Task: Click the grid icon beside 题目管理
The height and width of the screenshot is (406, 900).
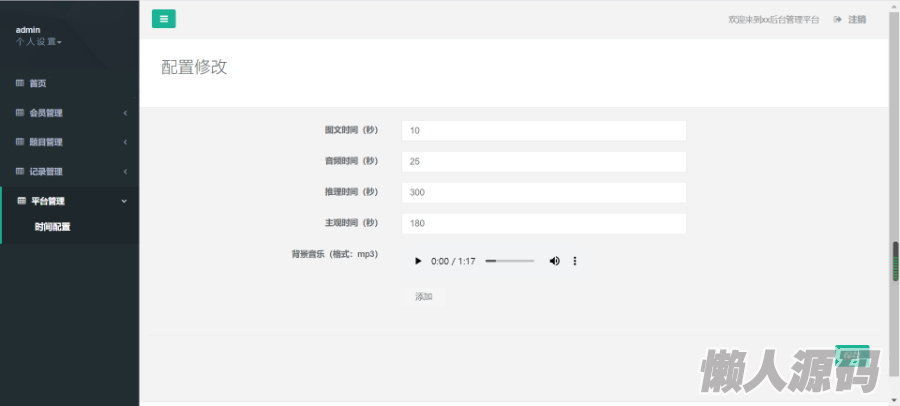Action: point(20,142)
